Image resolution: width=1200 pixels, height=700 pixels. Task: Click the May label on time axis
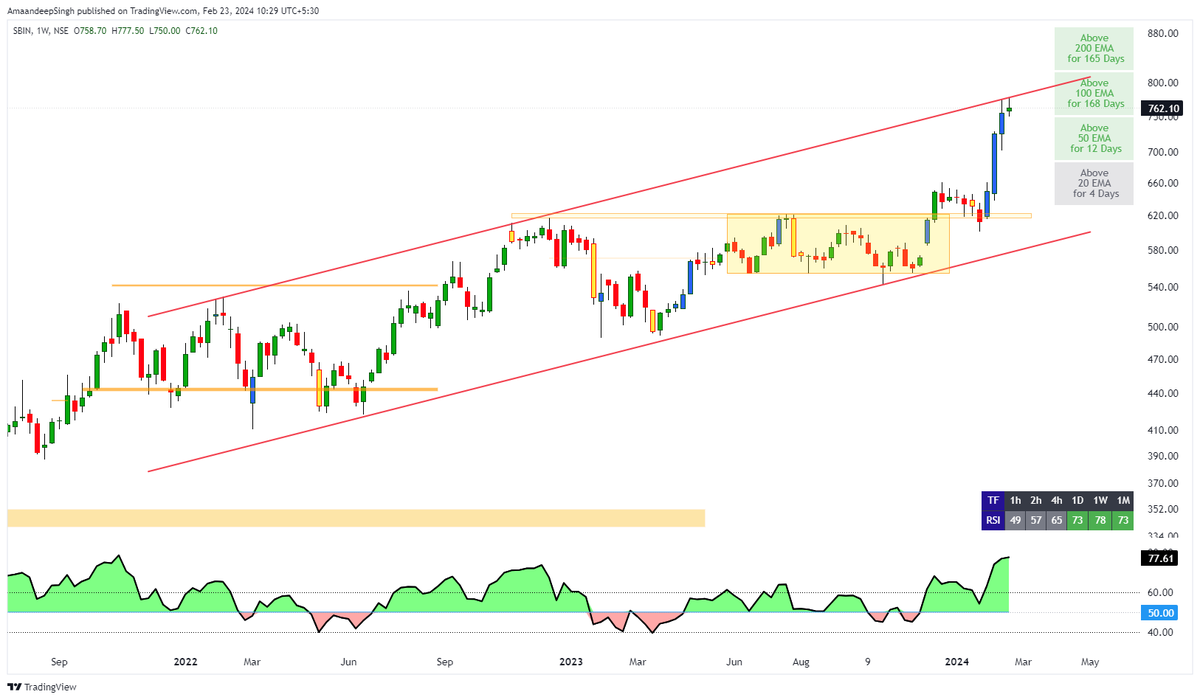1090,661
